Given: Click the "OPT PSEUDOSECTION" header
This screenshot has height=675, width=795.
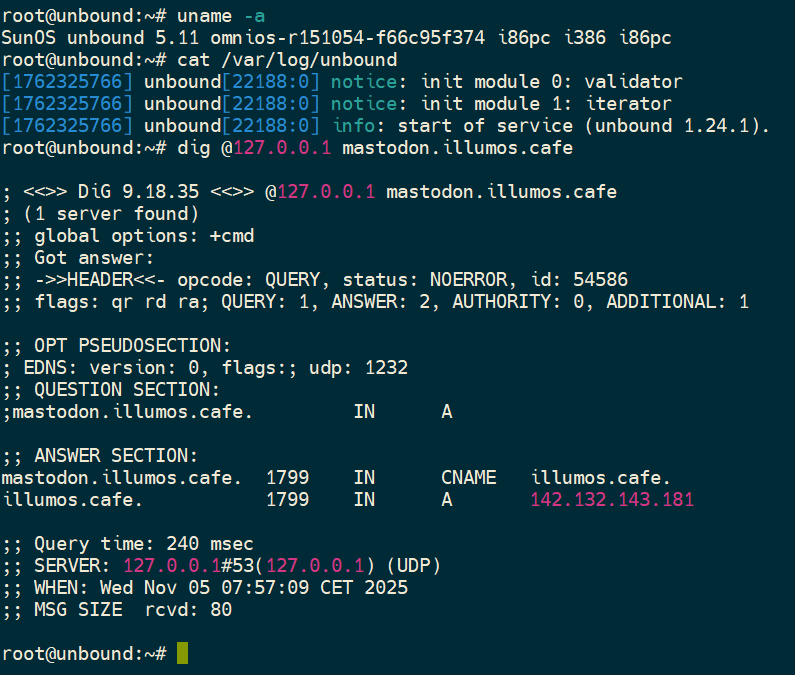Looking at the screenshot, I should point(132,345).
